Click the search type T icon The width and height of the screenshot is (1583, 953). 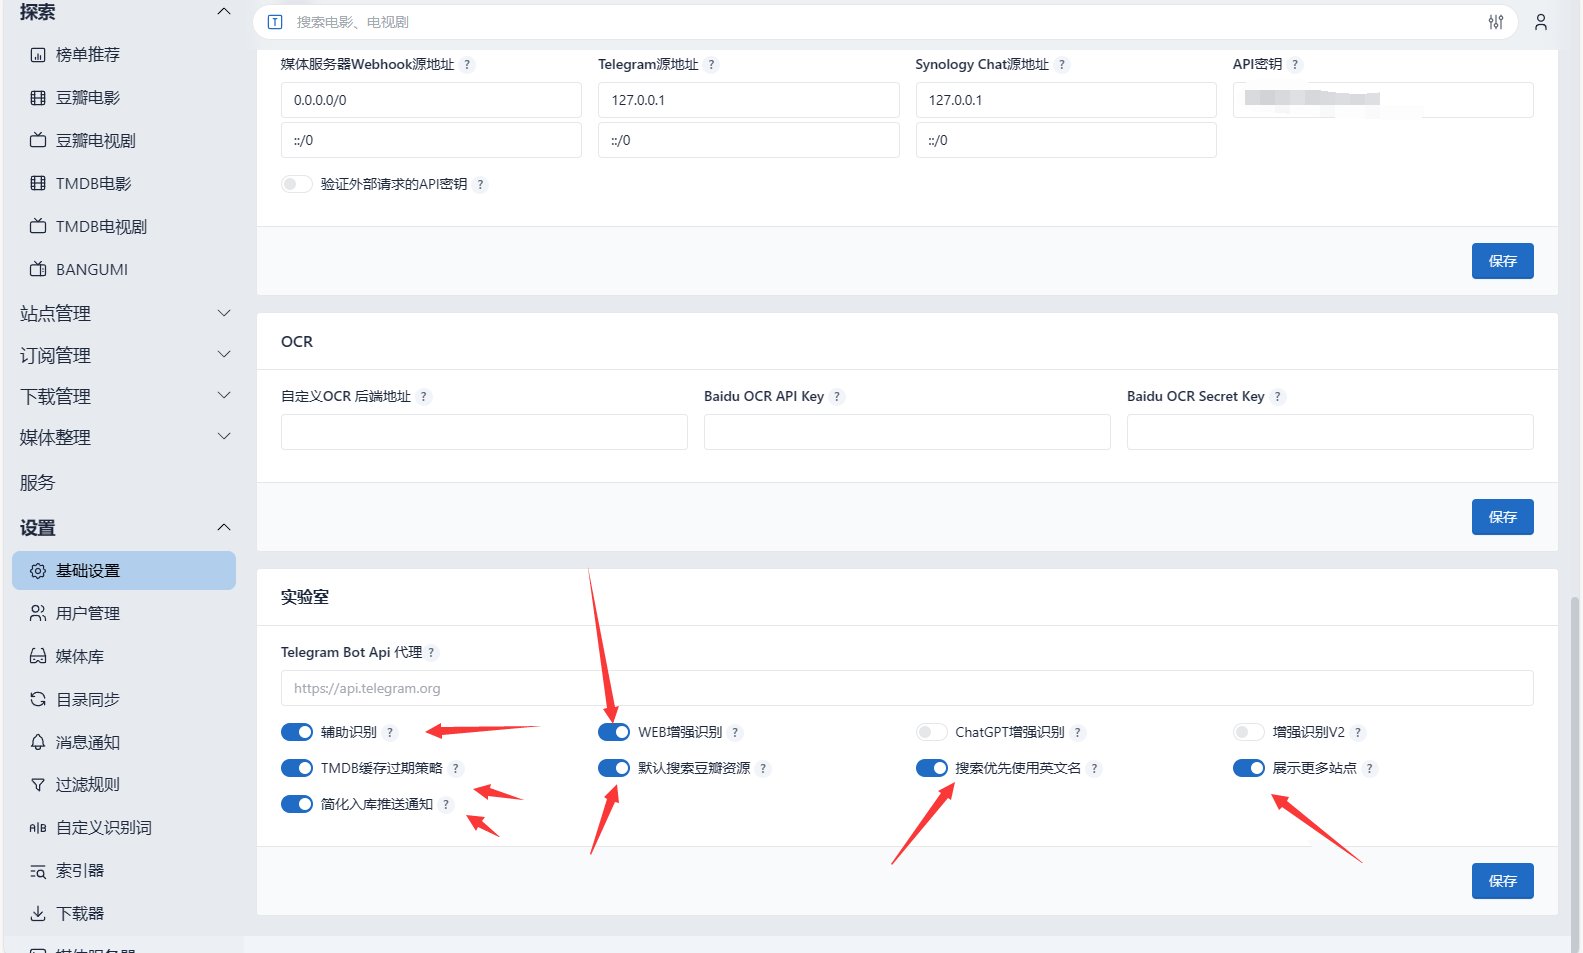pyautogui.click(x=275, y=22)
